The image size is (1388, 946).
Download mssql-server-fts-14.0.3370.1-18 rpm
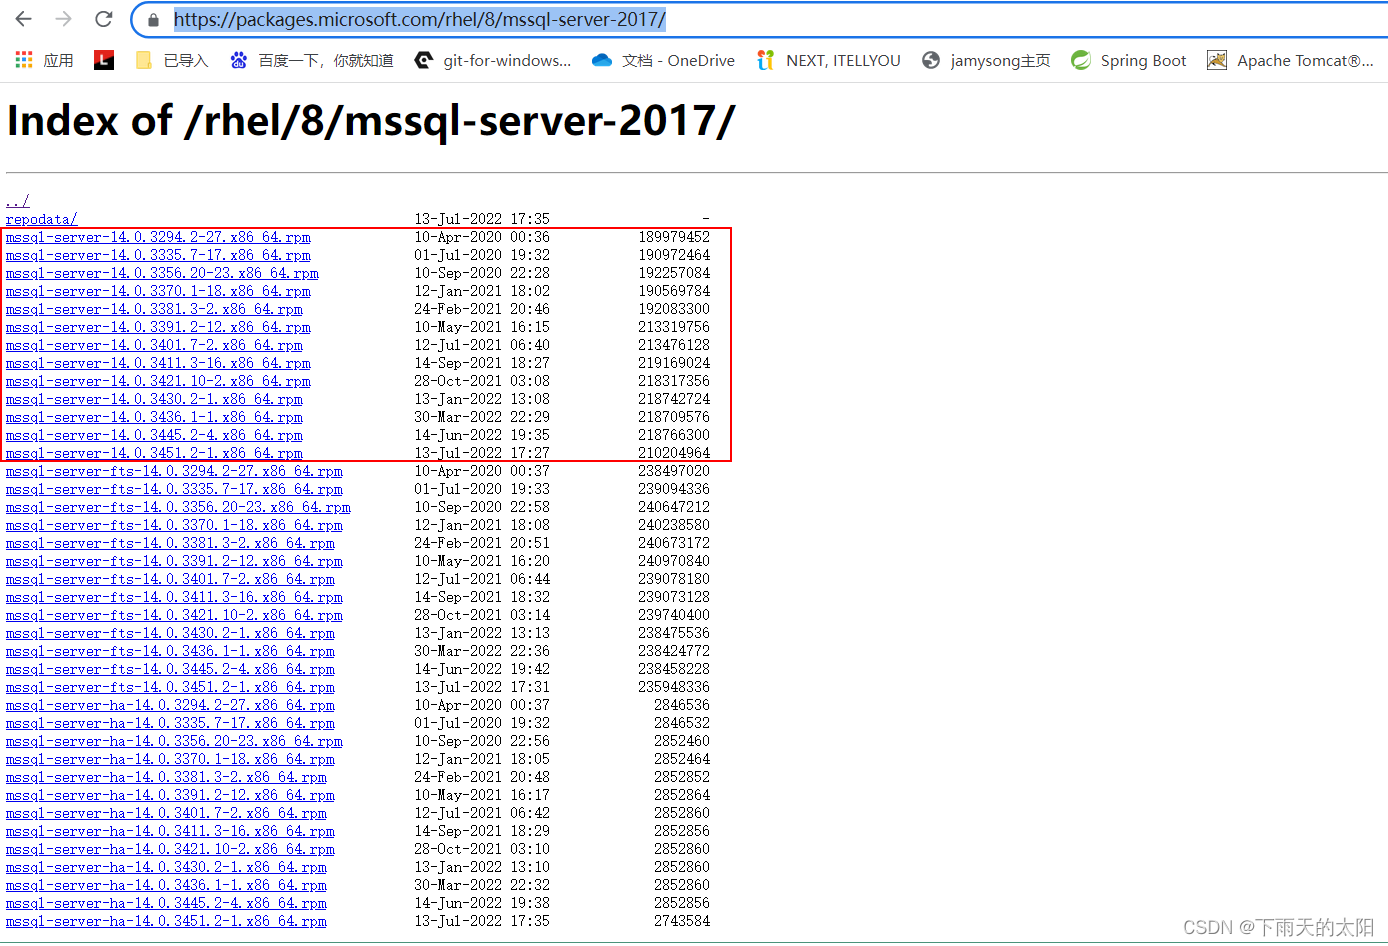coord(174,525)
